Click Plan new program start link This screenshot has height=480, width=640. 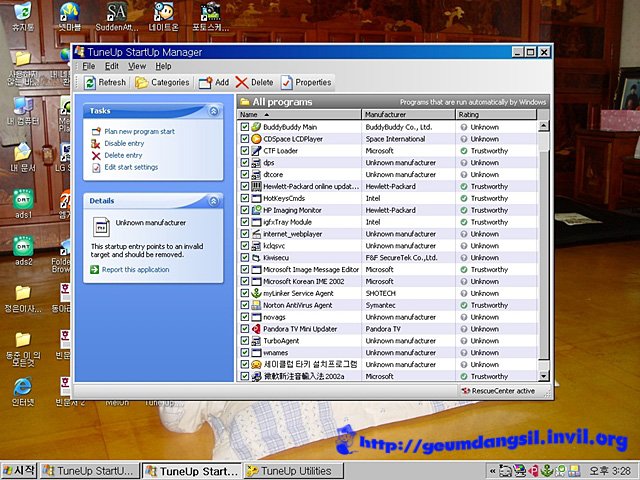[x=140, y=131]
